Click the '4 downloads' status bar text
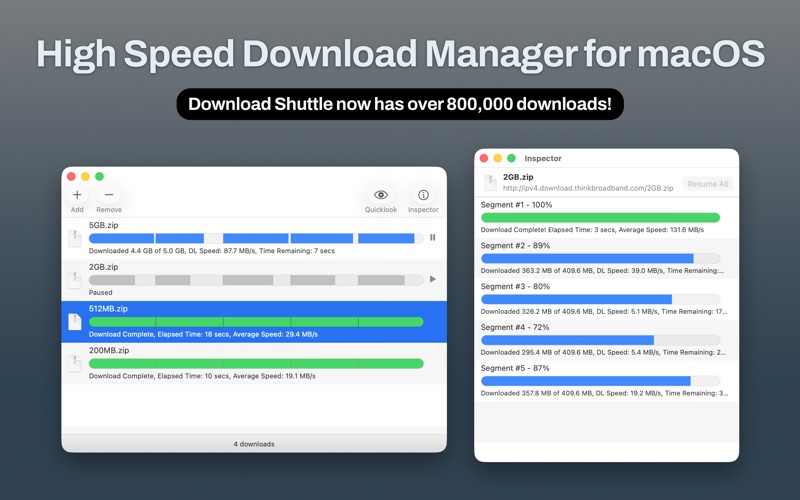This screenshot has height=500, width=800. 254,444
